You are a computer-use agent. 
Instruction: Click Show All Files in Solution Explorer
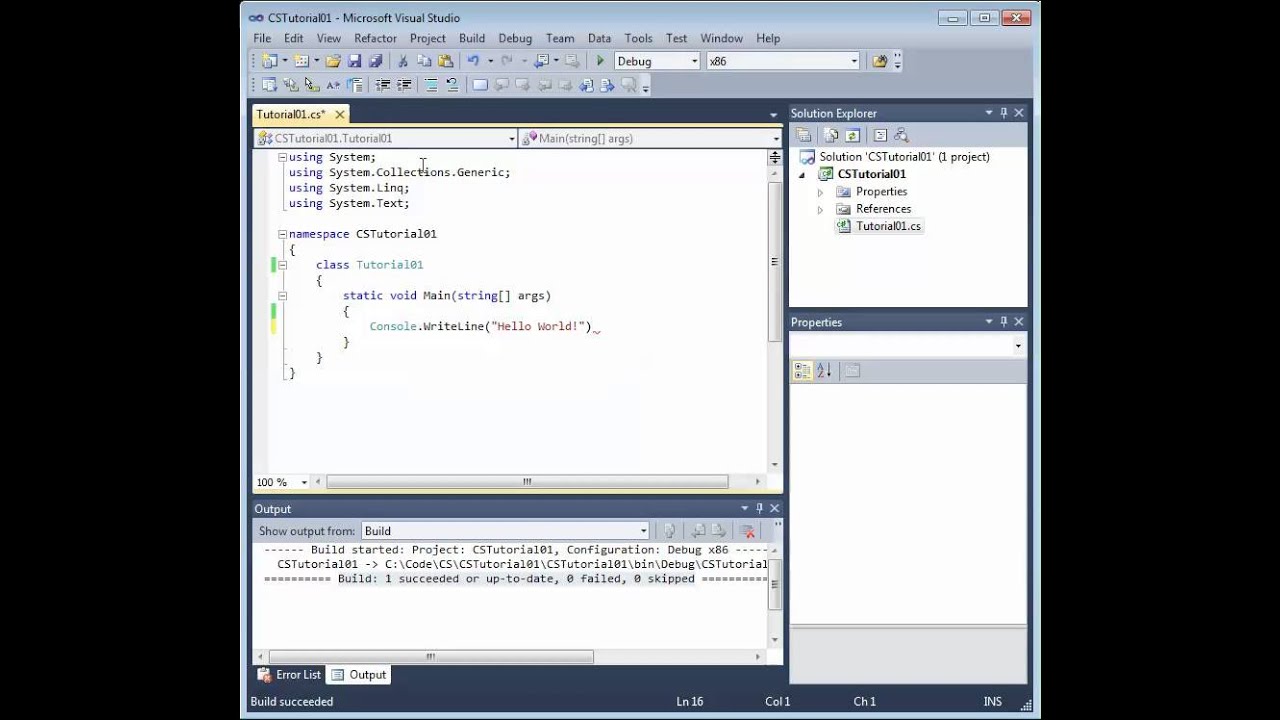point(830,135)
